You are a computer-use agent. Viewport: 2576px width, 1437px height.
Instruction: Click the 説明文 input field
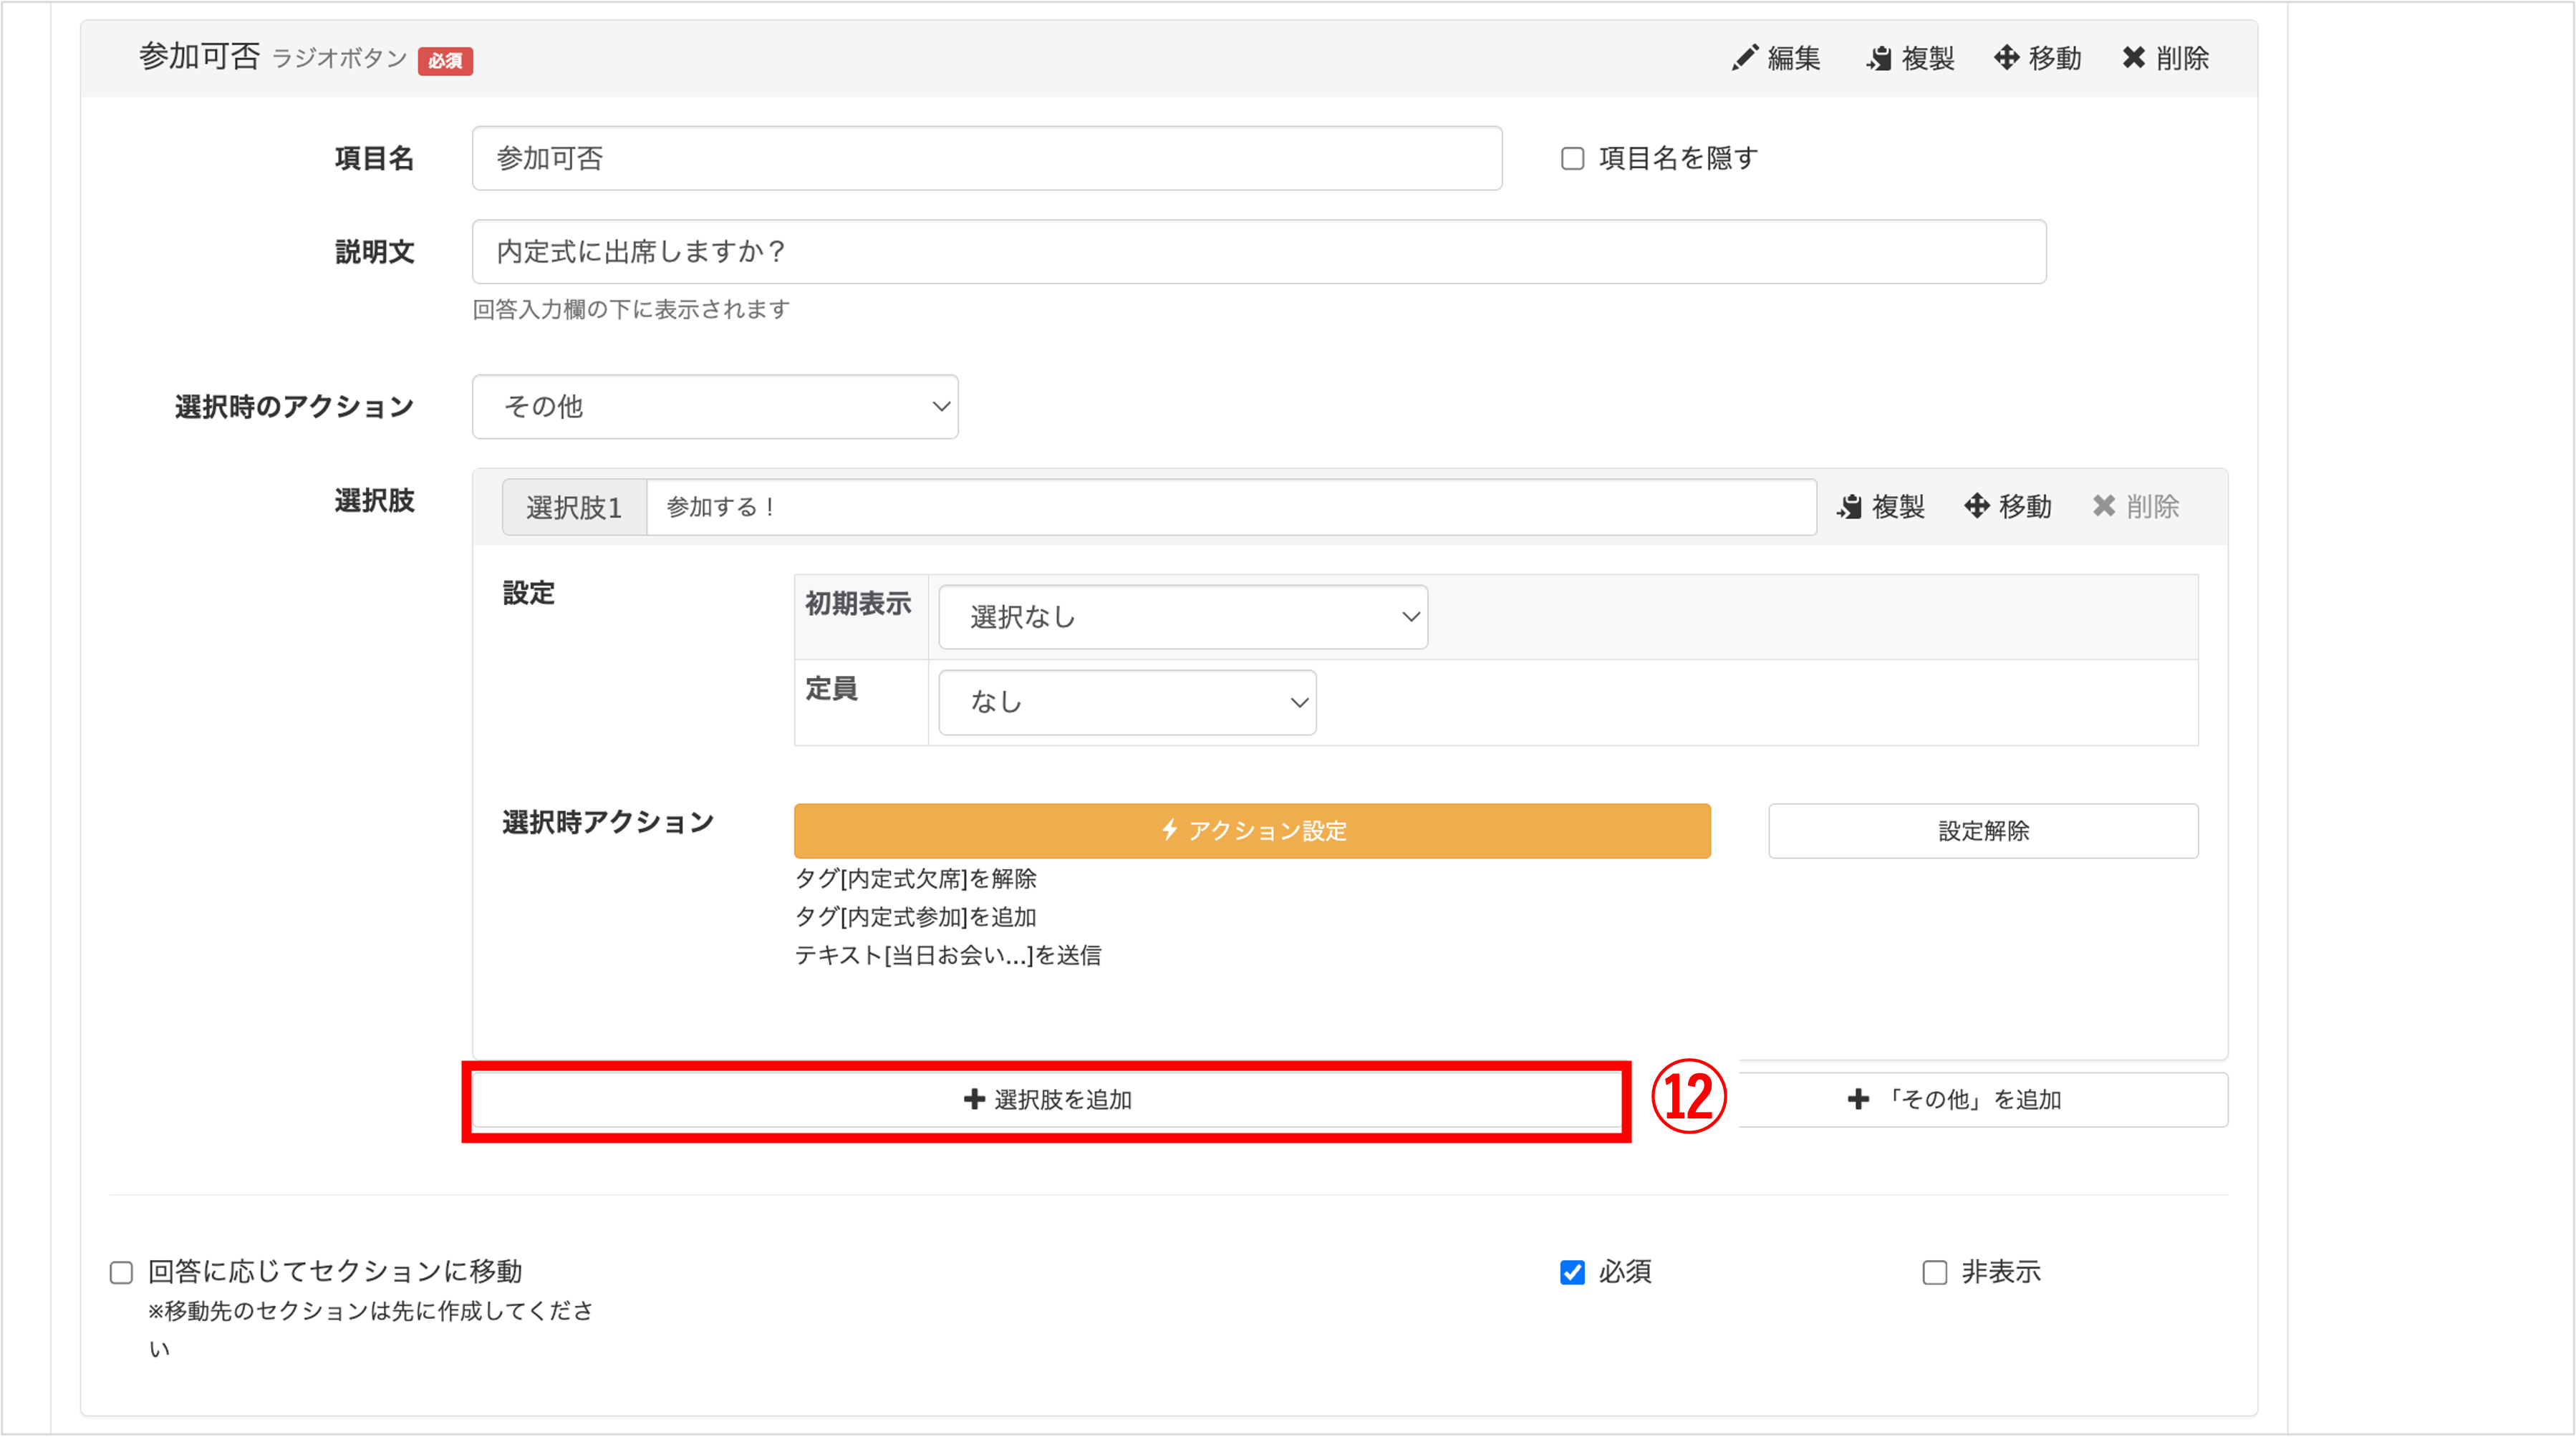tap(1258, 252)
